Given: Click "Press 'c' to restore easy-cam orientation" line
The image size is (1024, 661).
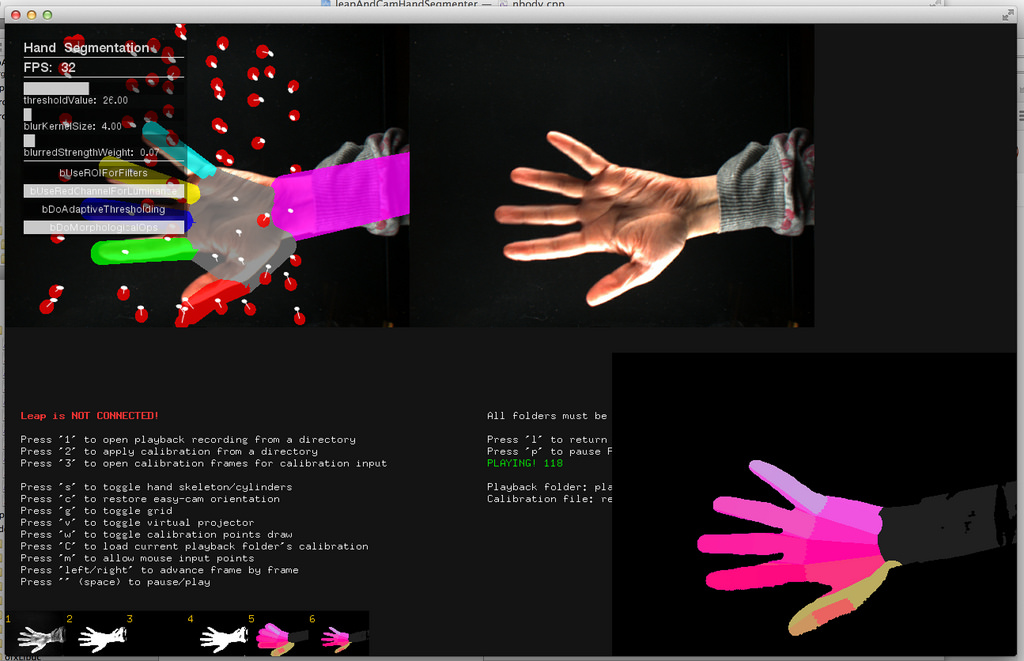Looking at the screenshot, I should (150, 498).
